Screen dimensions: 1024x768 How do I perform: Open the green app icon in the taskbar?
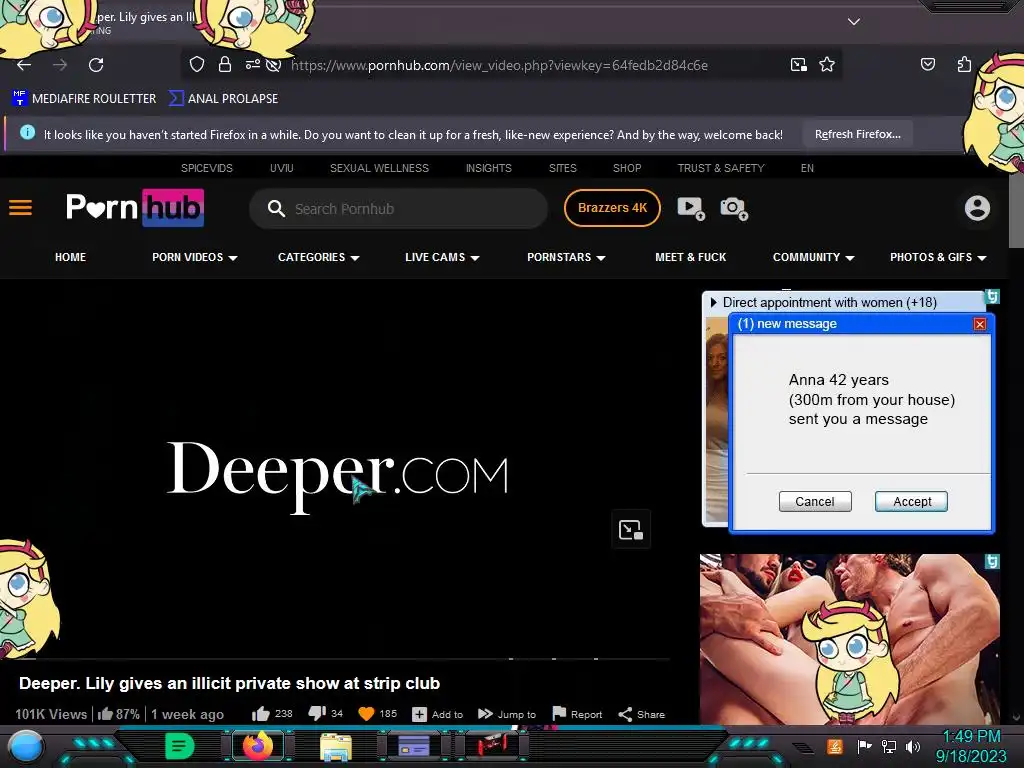click(x=180, y=746)
